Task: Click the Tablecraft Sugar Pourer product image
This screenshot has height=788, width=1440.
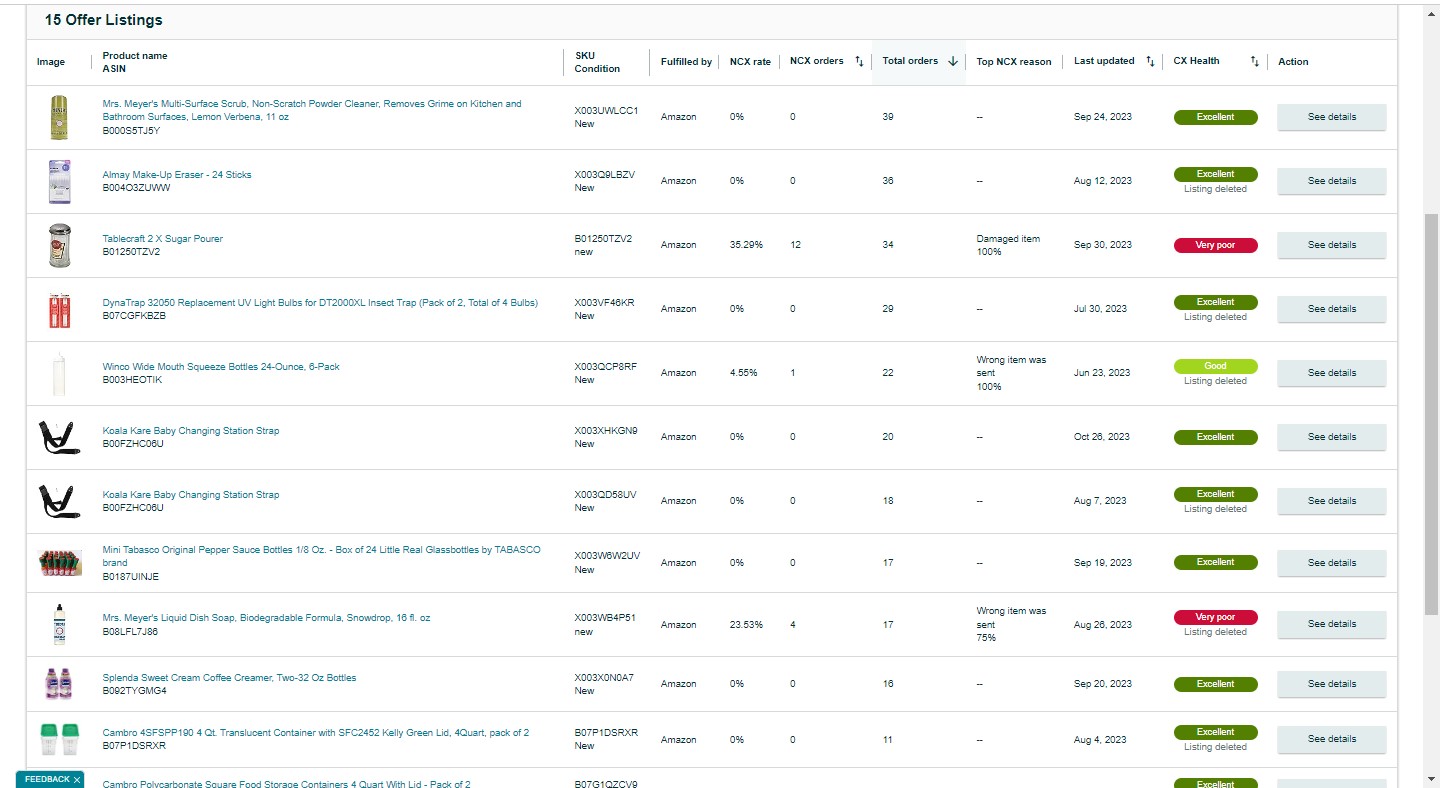Action: (x=60, y=245)
